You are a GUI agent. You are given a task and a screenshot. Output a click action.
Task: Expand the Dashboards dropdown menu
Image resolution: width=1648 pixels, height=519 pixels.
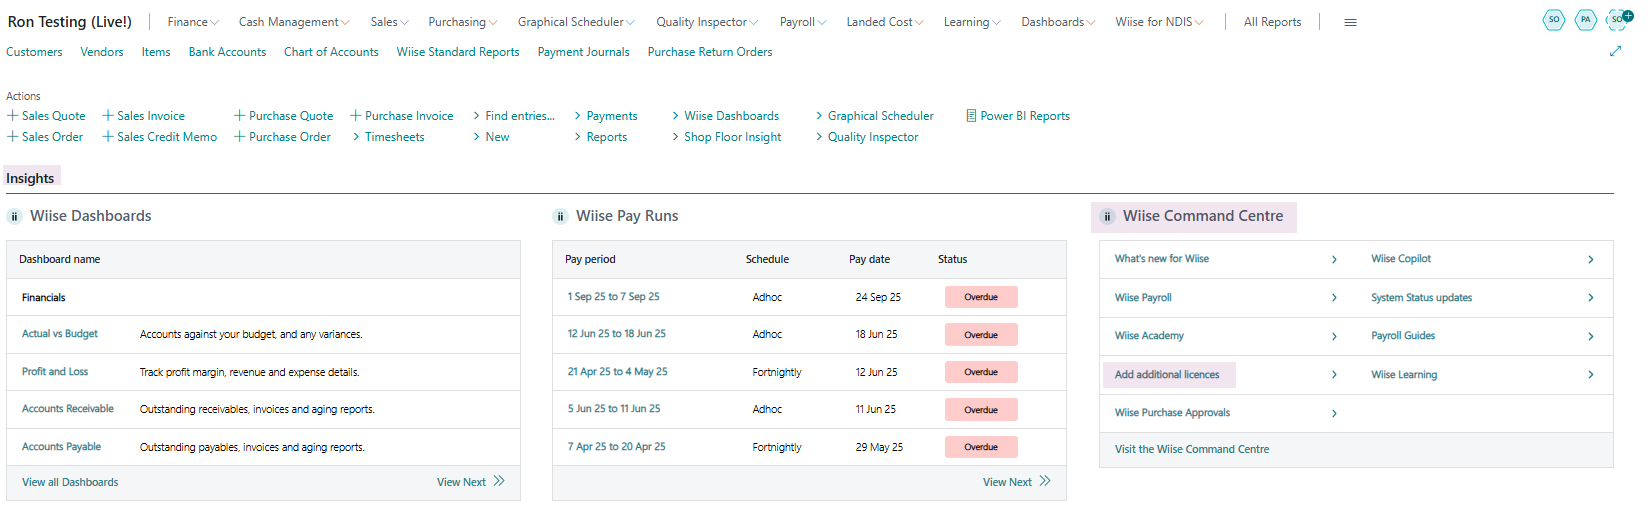pyautogui.click(x=1057, y=22)
